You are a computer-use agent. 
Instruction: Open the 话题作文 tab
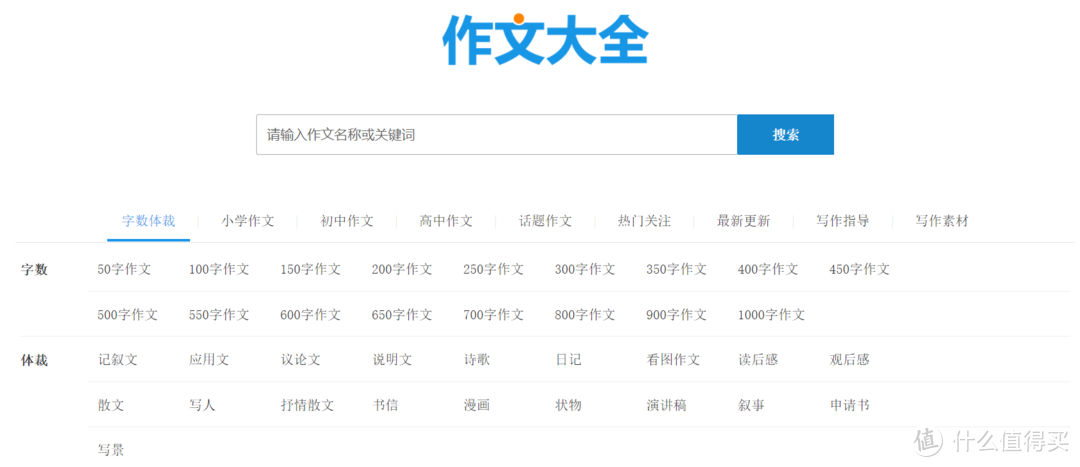click(546, 221)
